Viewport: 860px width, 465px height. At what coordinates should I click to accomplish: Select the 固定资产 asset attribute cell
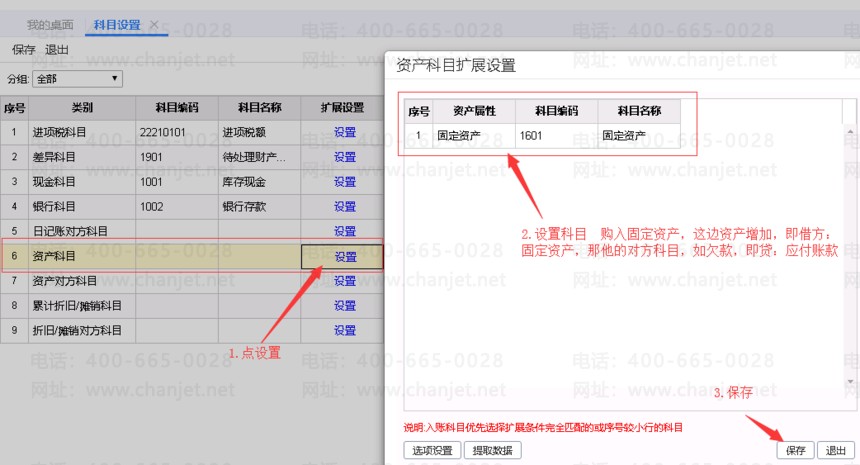(x=474, y=135)
